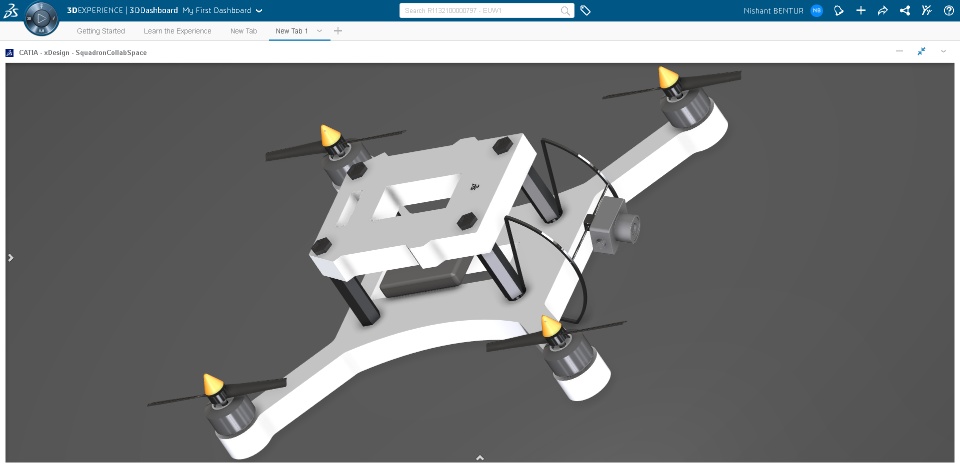Restore the widget with the collapse arrows icon
This screenshot has width=960, height=468.
coord(921,51)
